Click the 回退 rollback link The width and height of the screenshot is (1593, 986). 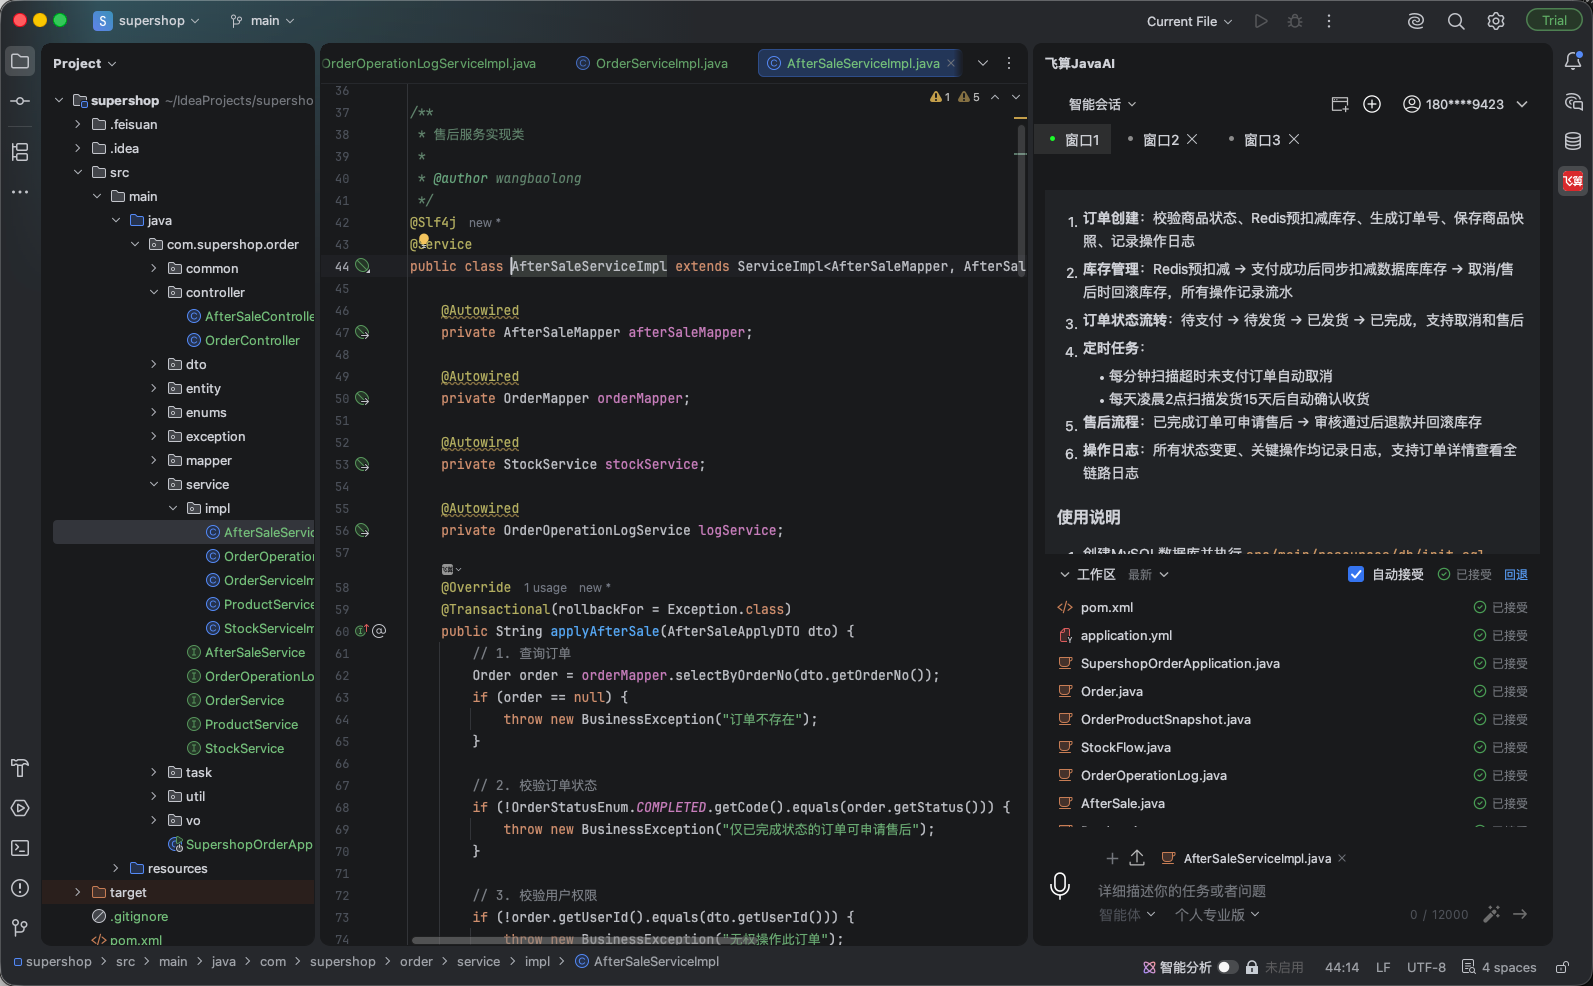[1516, 574]
